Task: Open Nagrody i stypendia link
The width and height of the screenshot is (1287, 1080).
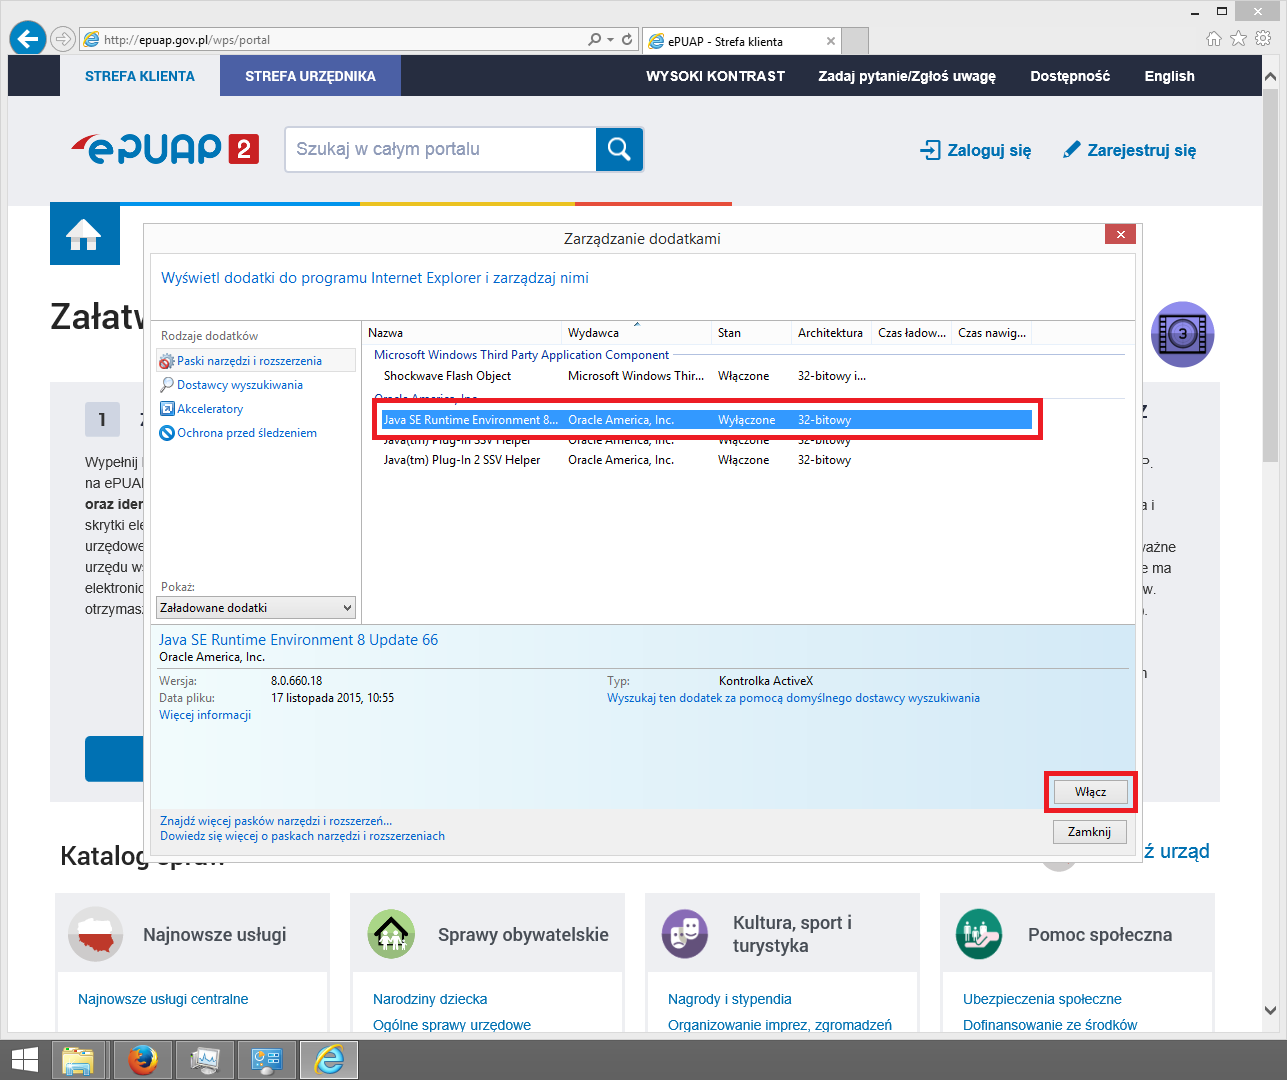Action: point(729,999)
